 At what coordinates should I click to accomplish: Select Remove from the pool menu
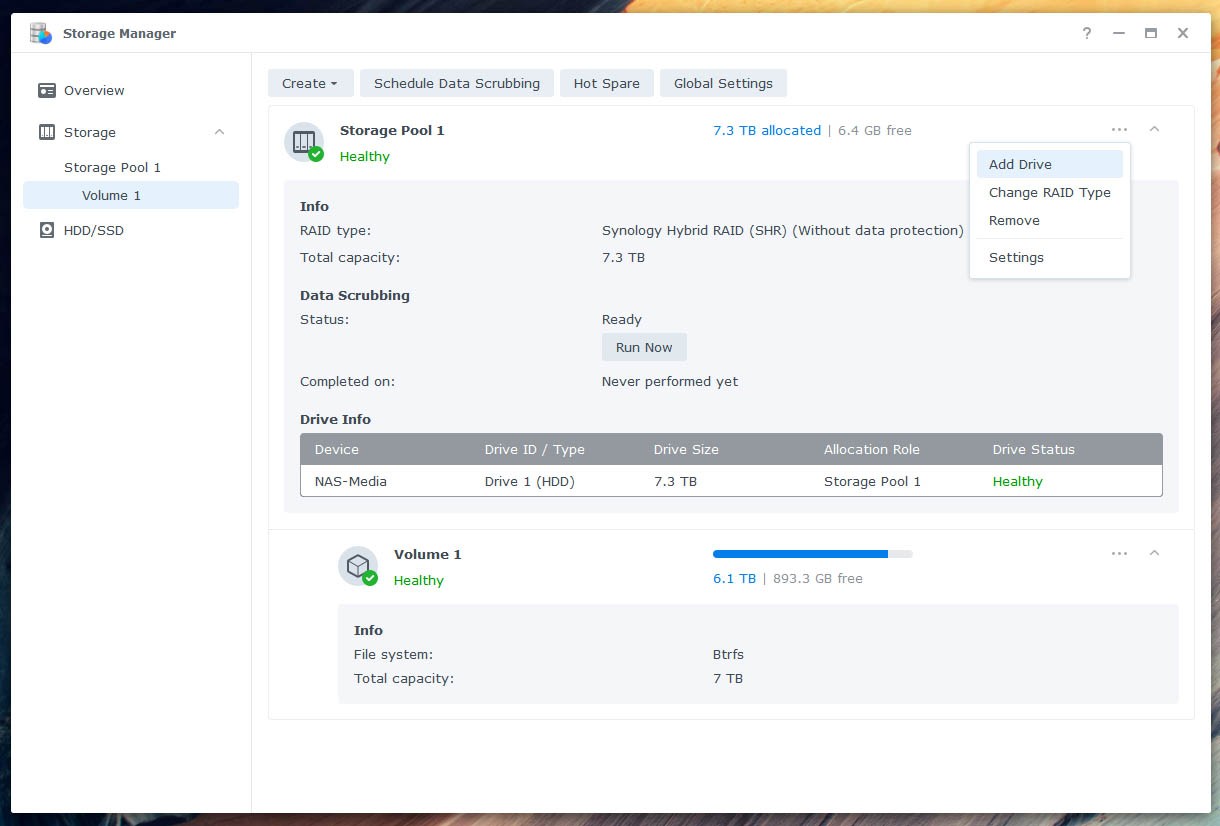(x=1014, y=220)
